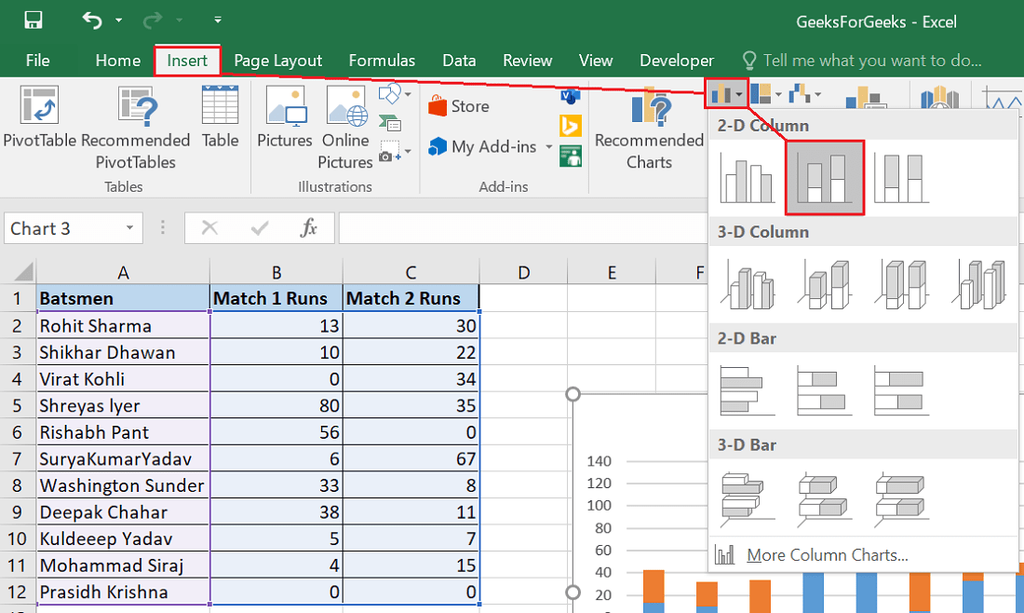Pick the 3-D 100% Stacked Column chart

coord(902,284)
